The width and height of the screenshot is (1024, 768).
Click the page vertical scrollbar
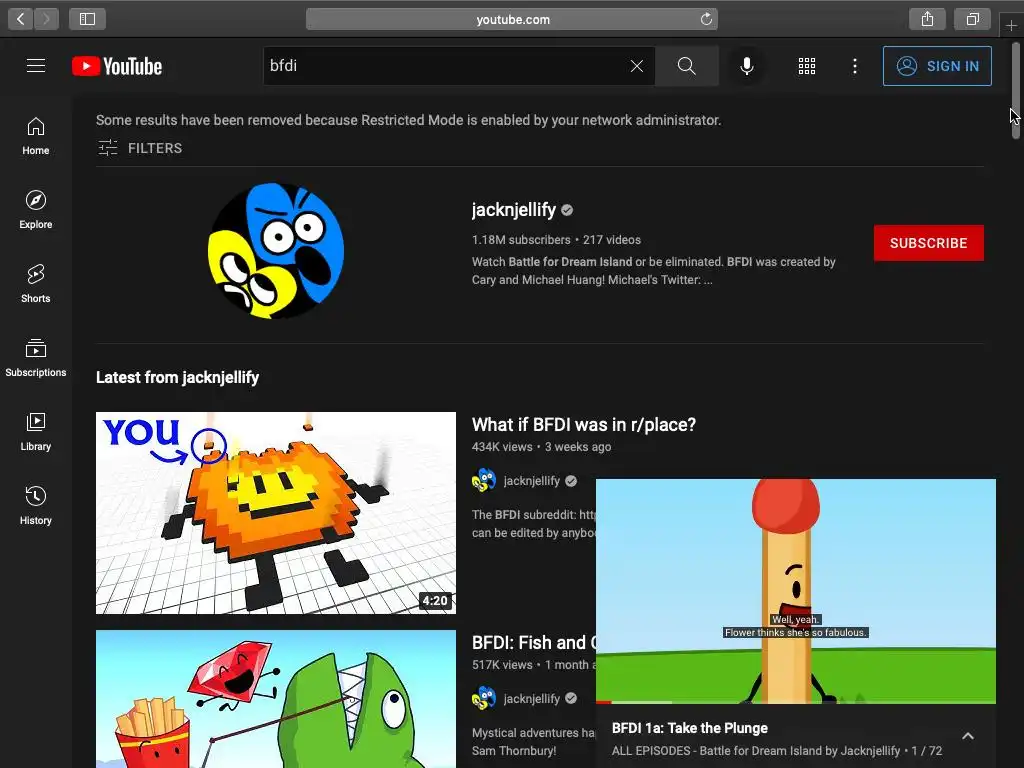coord(1016,89)
